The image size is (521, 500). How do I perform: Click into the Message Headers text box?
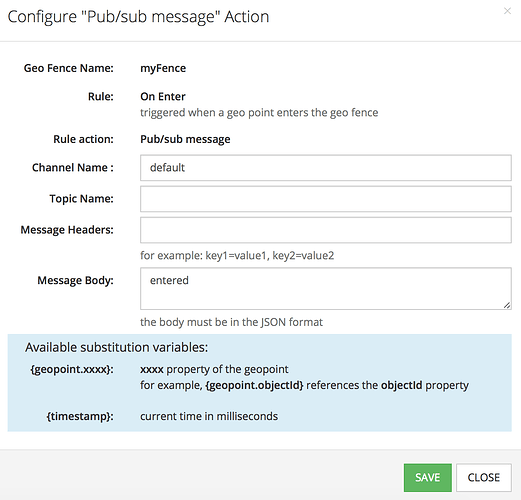click(x=326, y=230)
